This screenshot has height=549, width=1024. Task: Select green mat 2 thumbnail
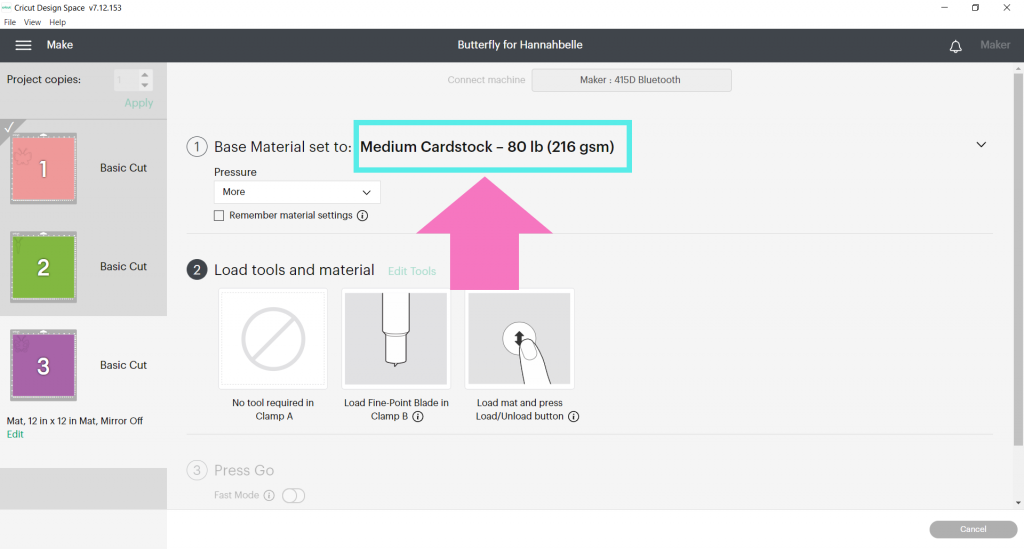click(x=43, y=267)
